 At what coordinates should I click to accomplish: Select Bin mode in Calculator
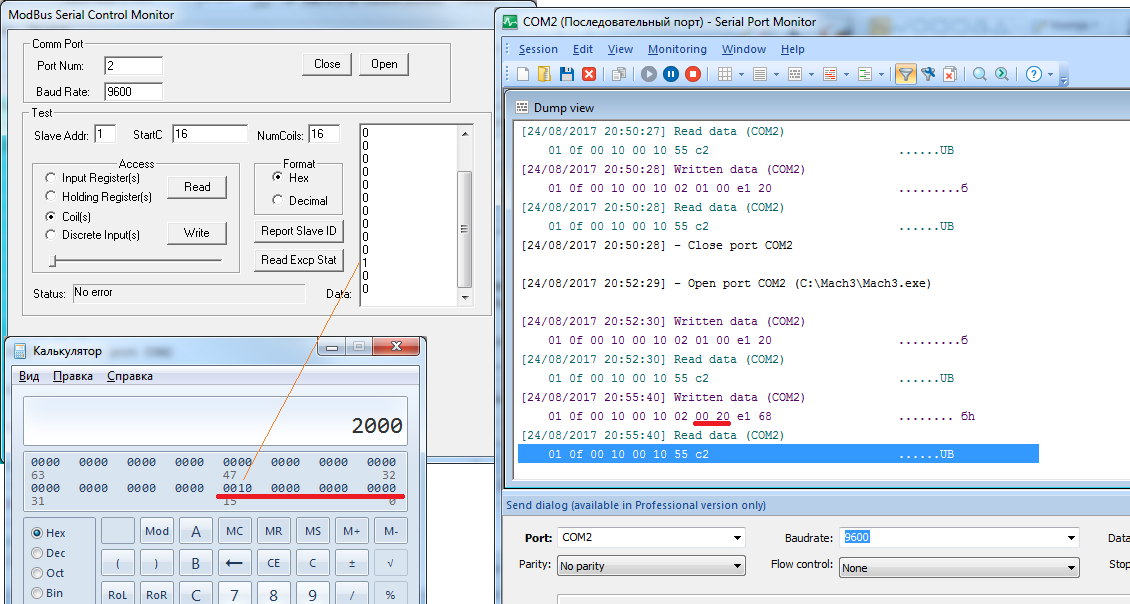coord(37,593)
